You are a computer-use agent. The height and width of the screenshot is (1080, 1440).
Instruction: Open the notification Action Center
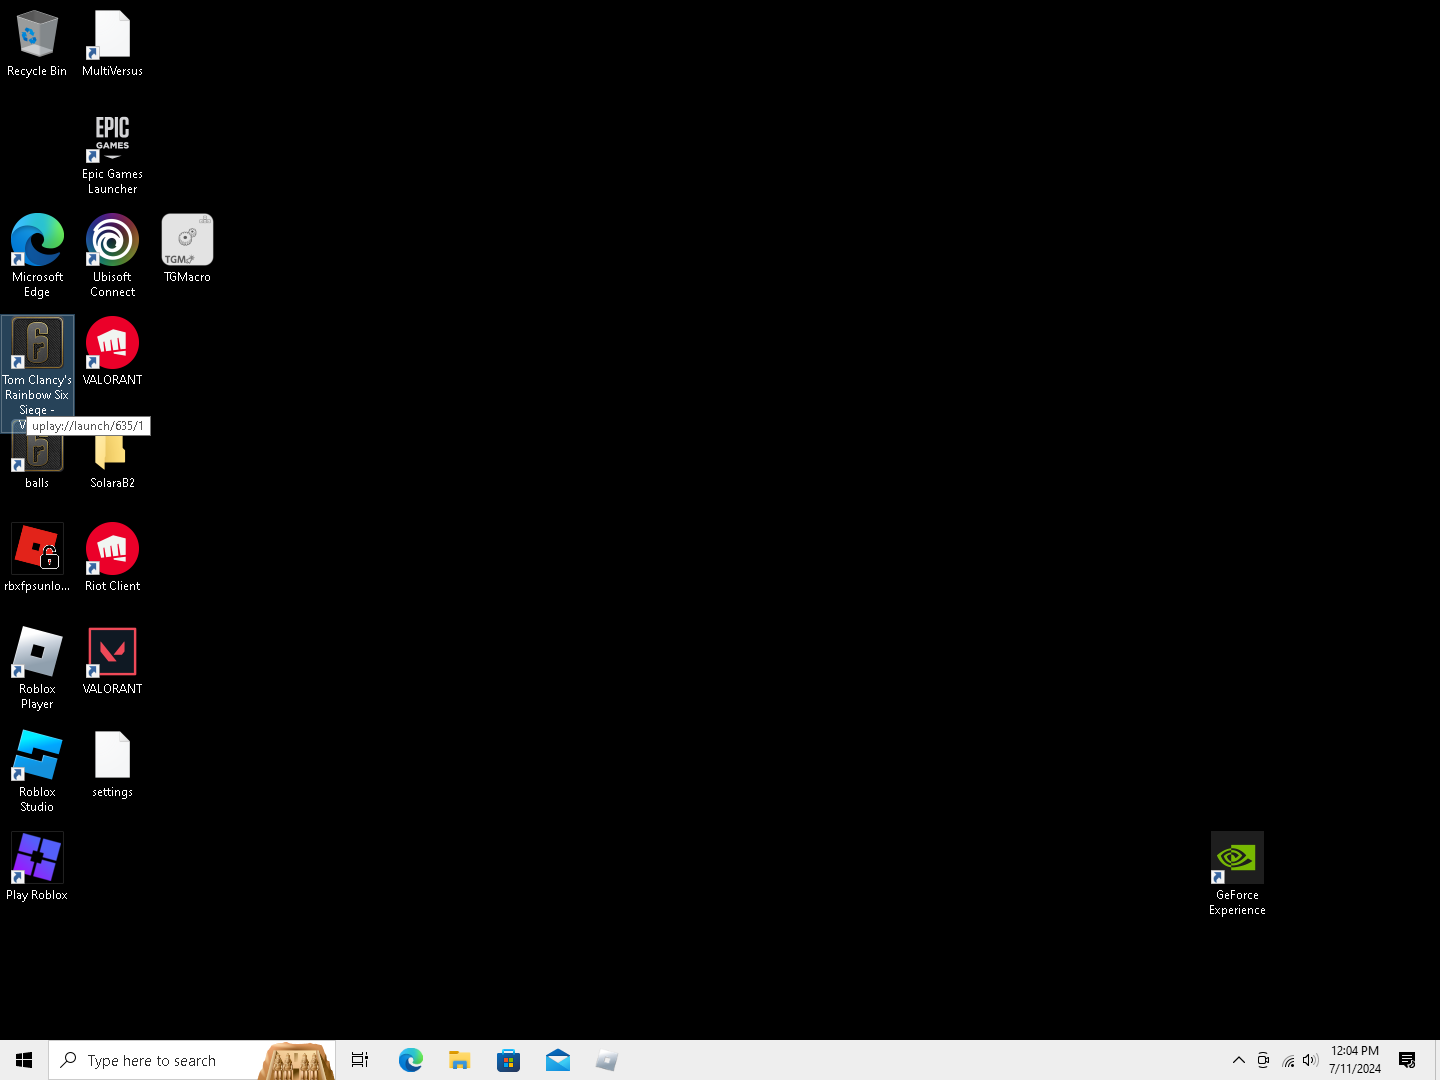pyautogui.click(x=1407, y=1060)
